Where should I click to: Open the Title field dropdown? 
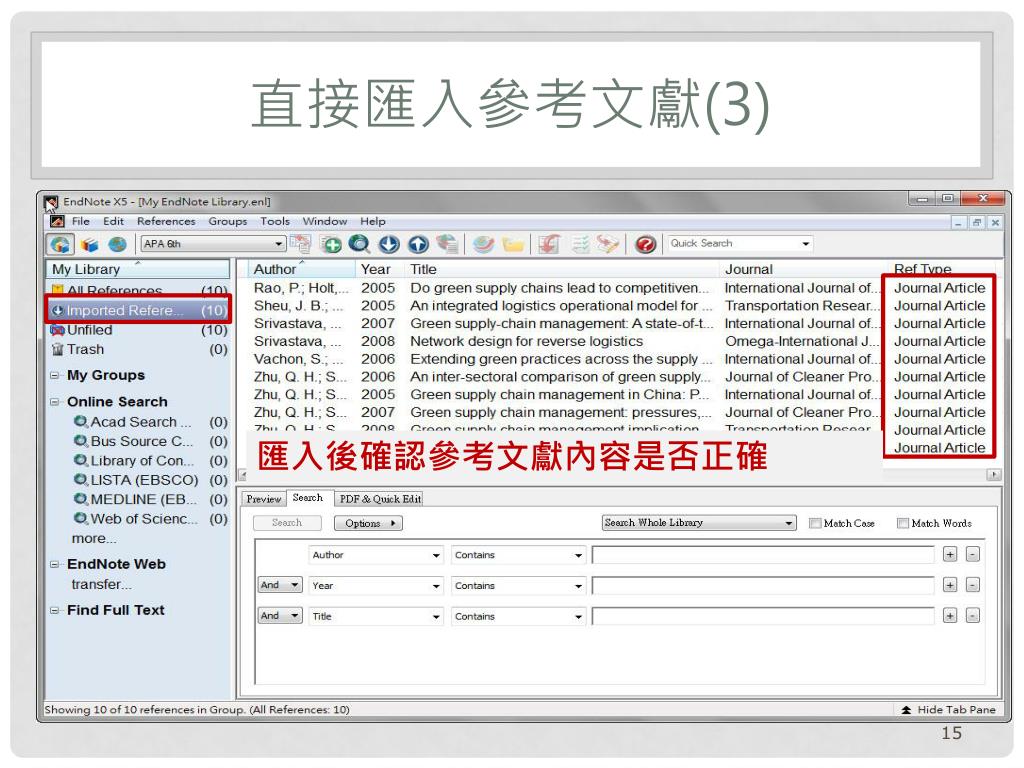(x=376, y=616)
